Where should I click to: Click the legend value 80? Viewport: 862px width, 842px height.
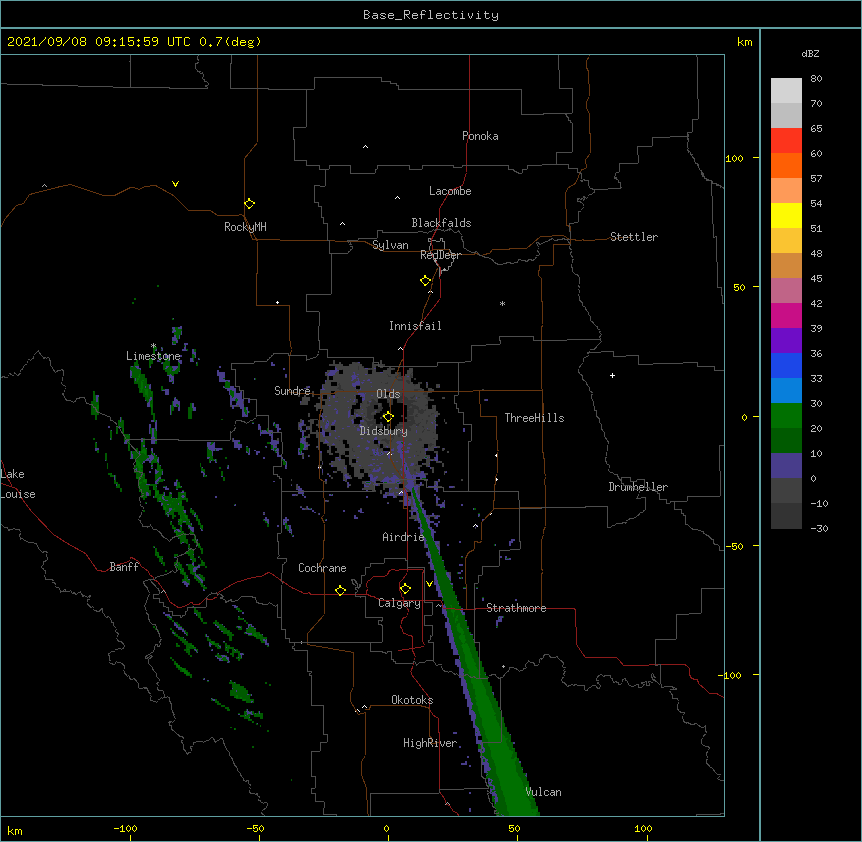point(816,79)
